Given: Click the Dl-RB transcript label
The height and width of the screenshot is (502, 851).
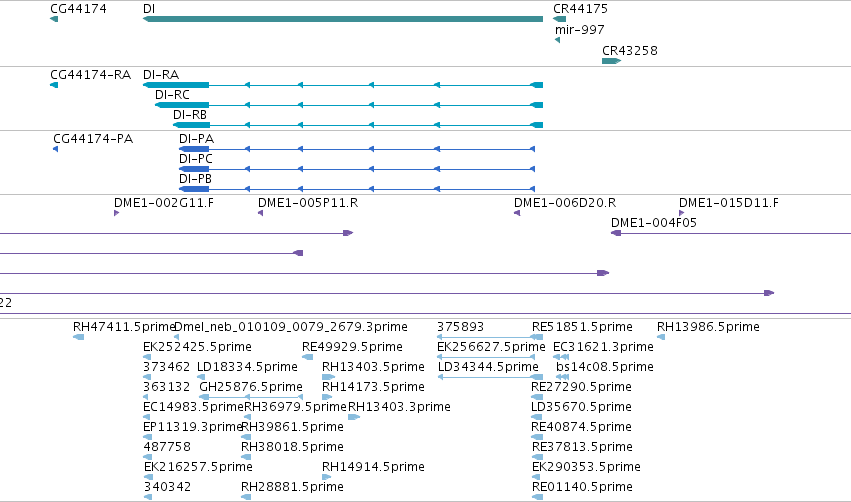Looking at the screenshot, I should click(x=190, y=115).
